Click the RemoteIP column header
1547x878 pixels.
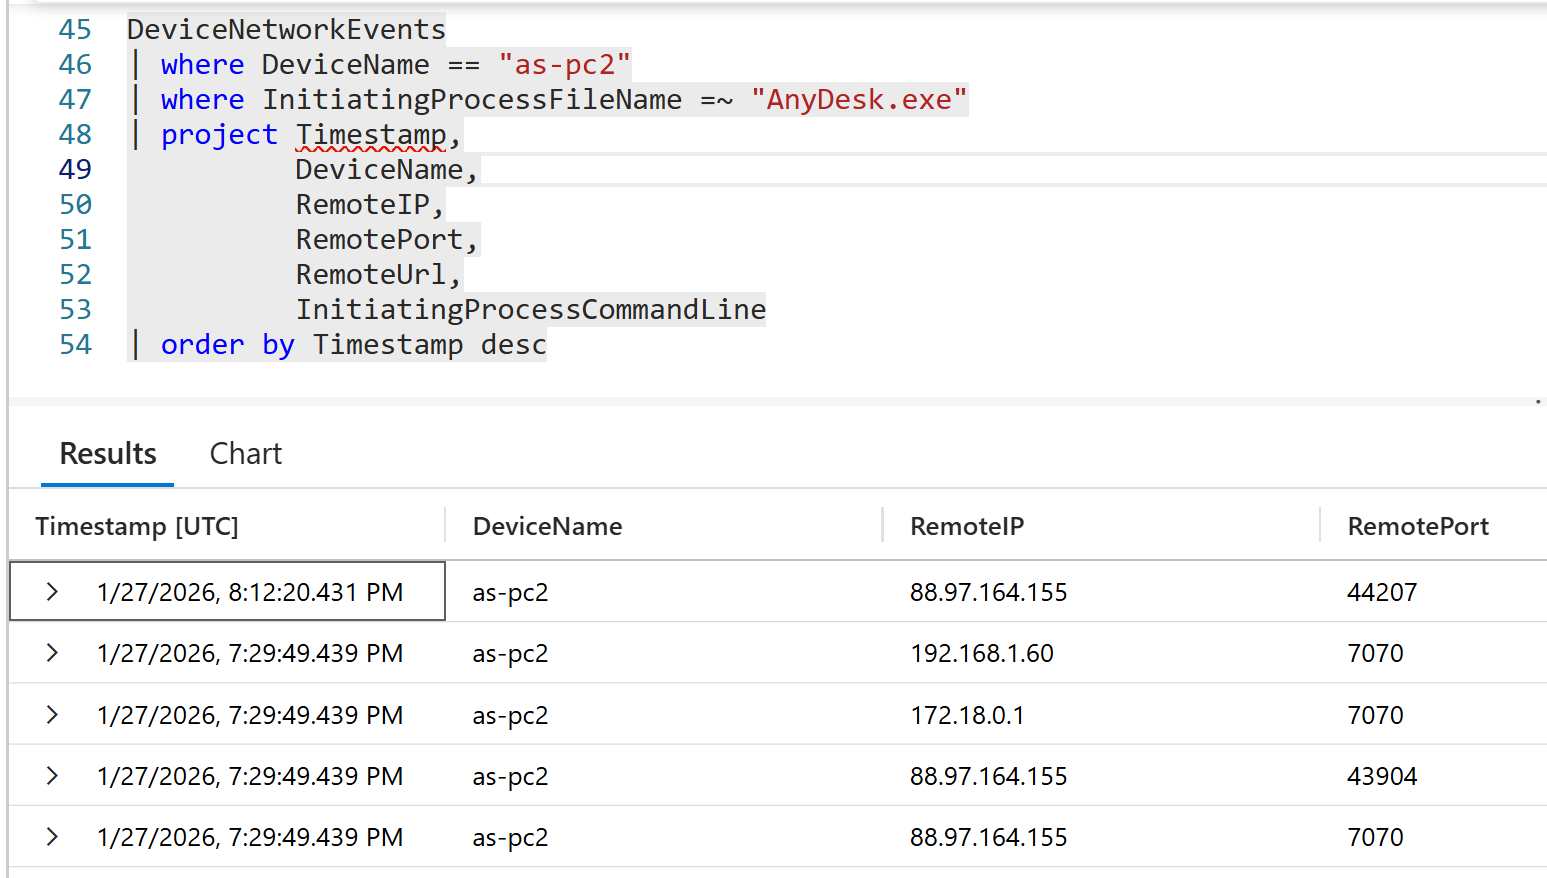point(966,526)
